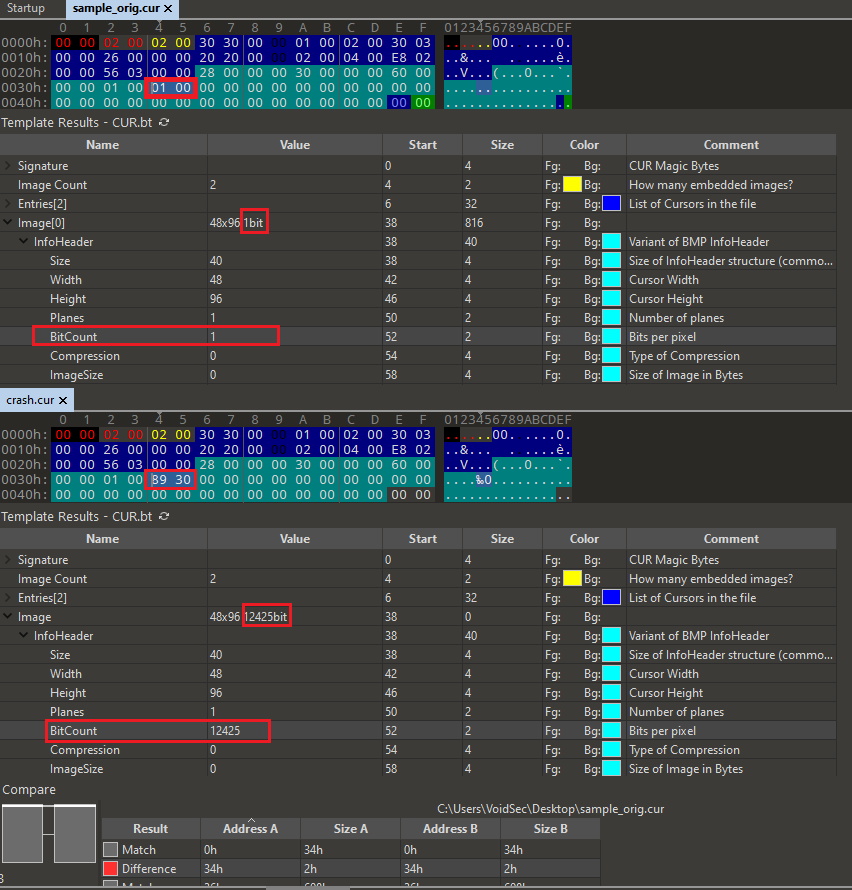The image size is (852, 890).
Task: Click the 89 30 bytes in crash.cur hex view
Action: click(x=170, y=480)
